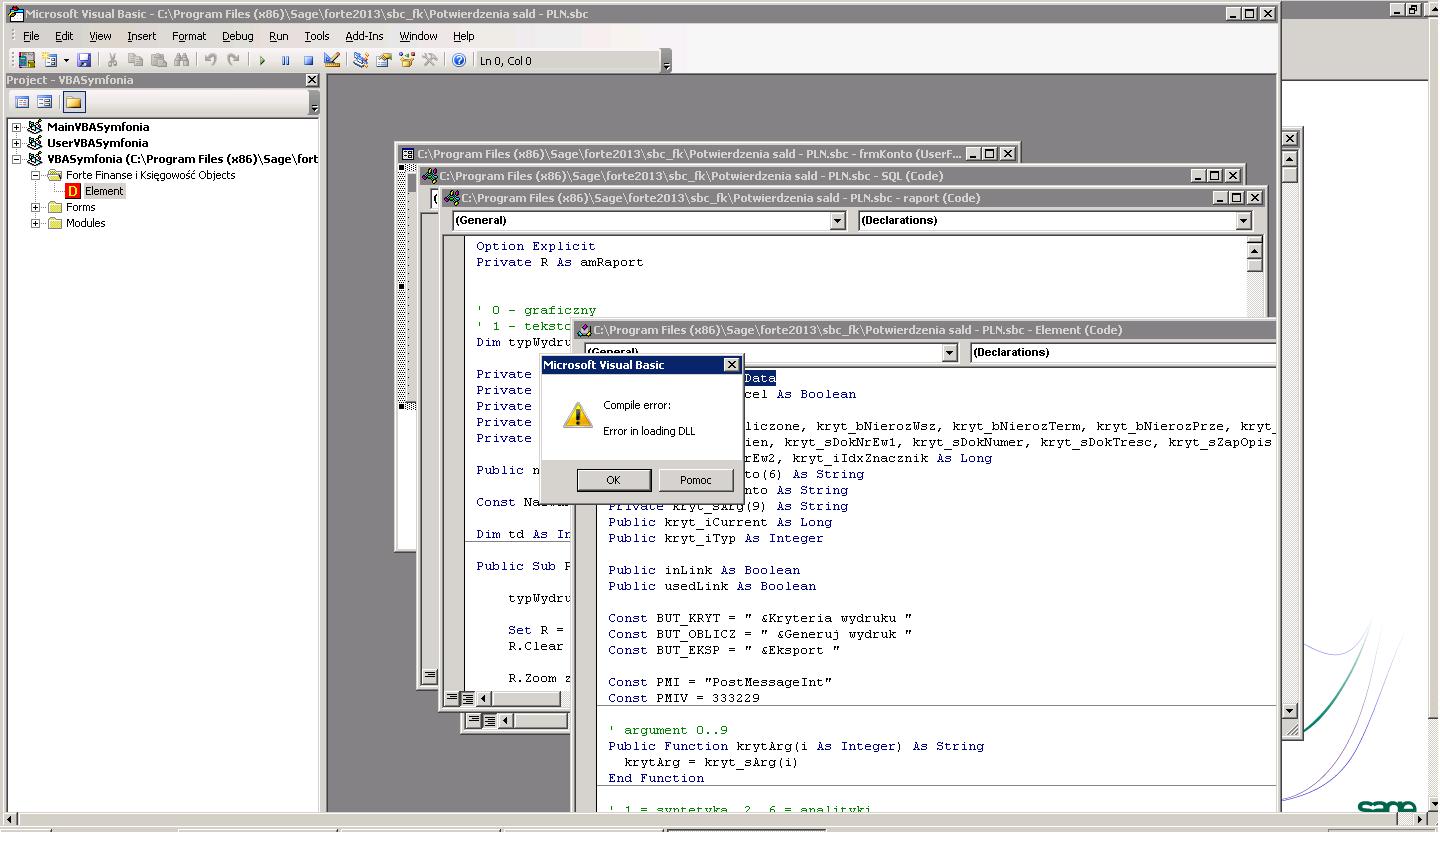Select the Element item in project tree

point(104,191)
